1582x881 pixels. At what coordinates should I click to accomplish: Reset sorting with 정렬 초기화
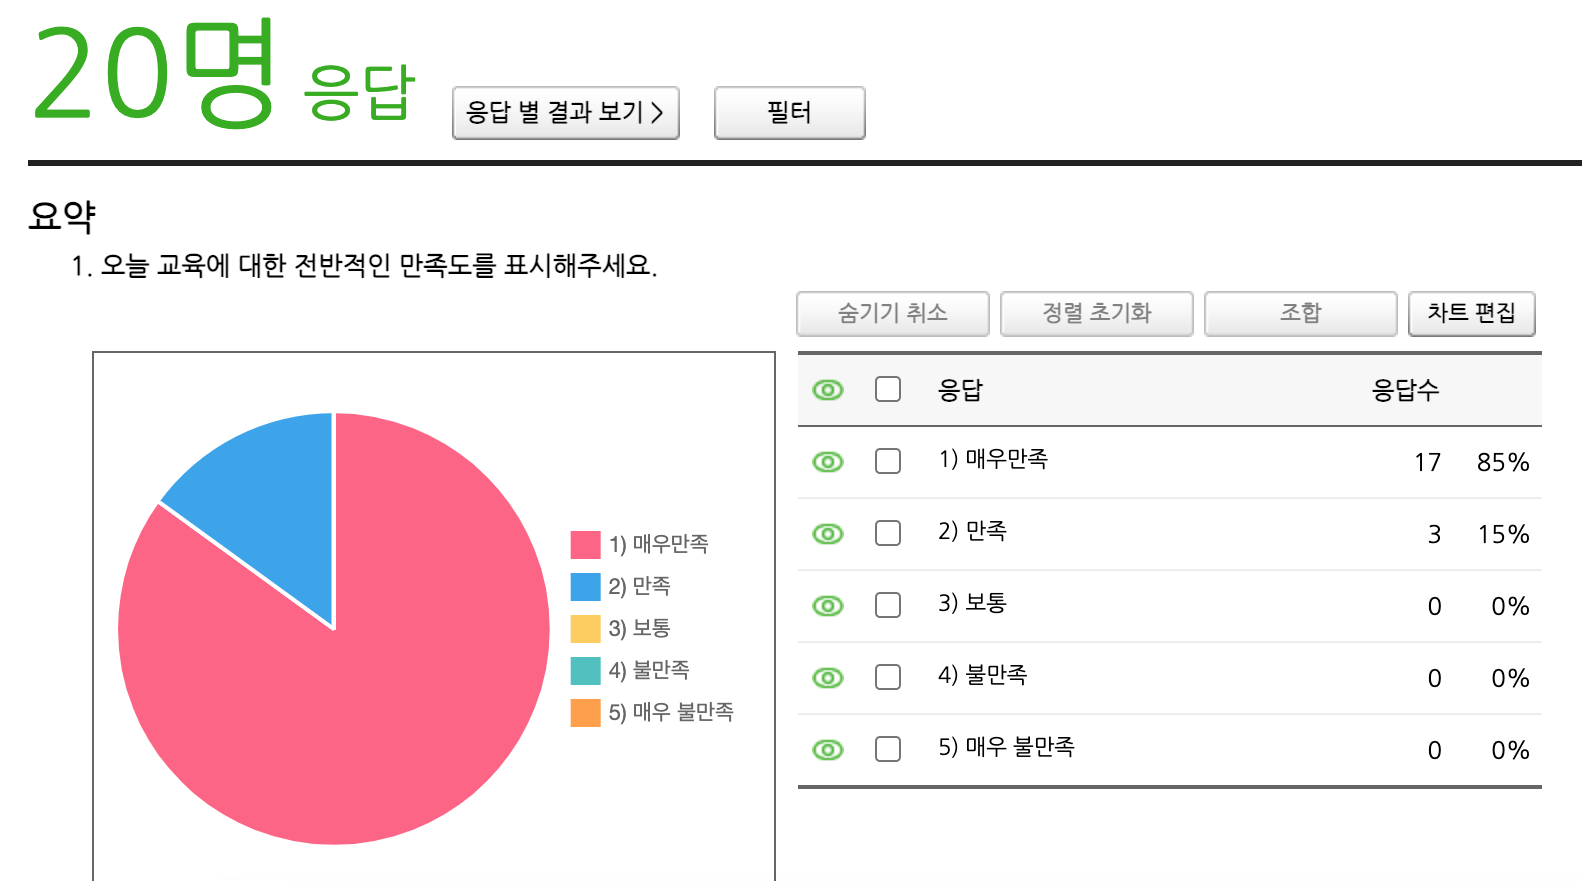[x=1096, y=314]
